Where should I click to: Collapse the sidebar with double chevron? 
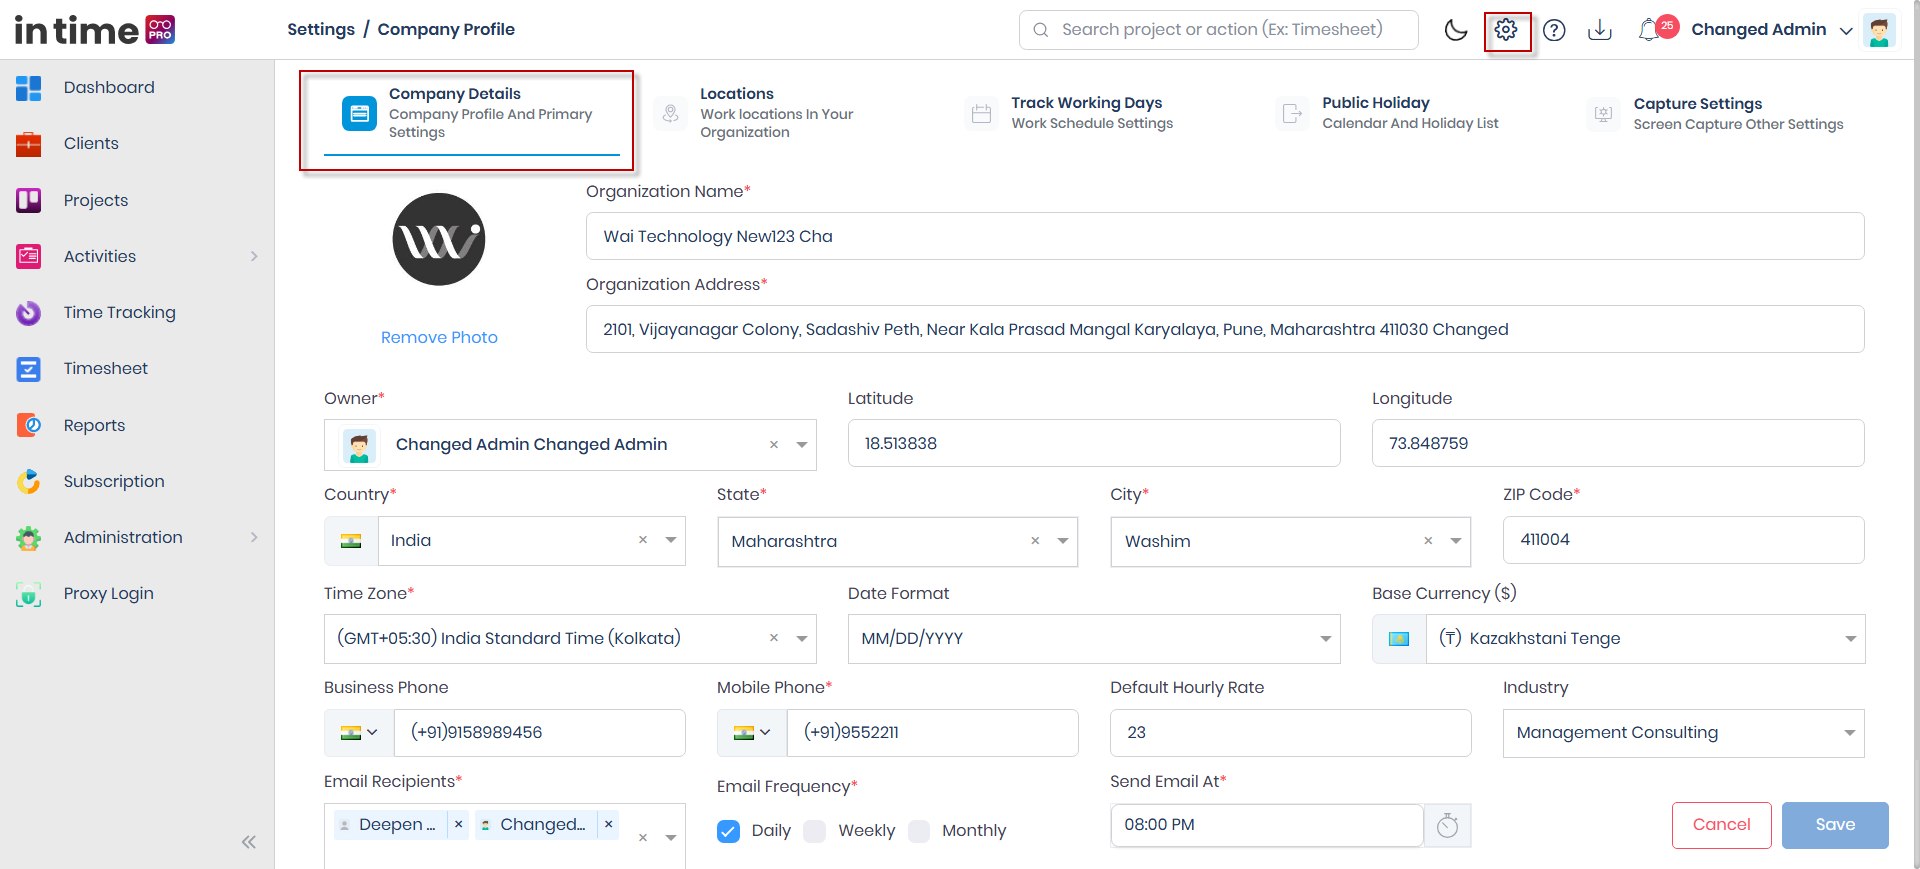tap(249, 842)
